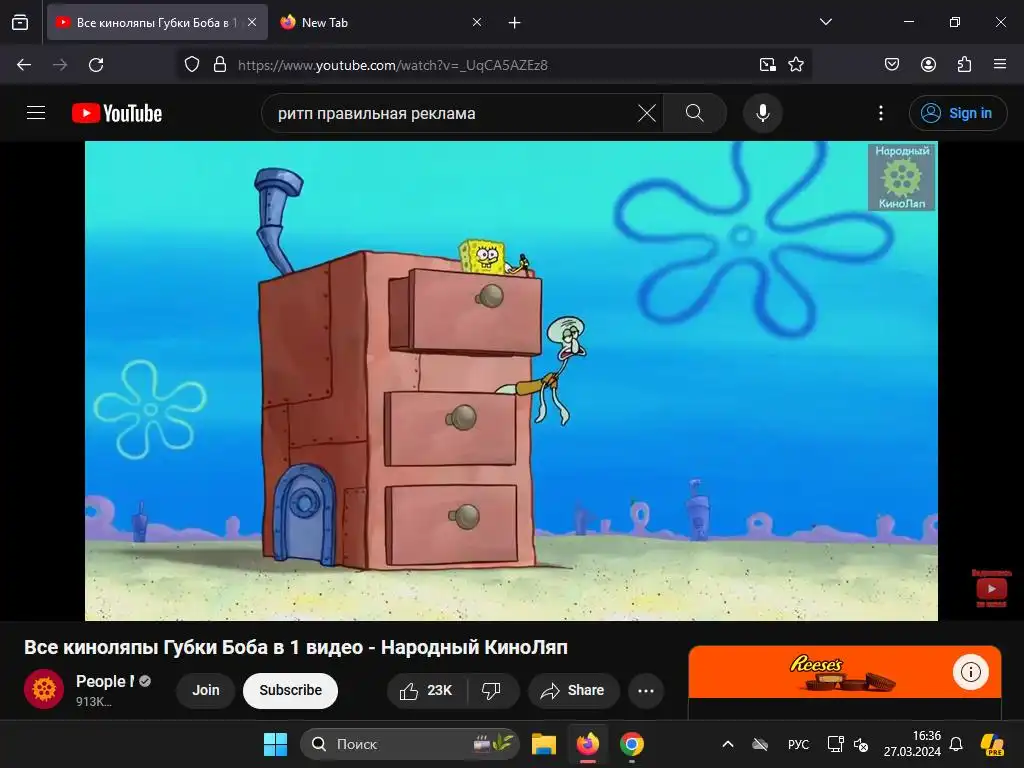Open more actions ellipsis under video
The height and width of the screenshot is (768, 1024).
[x=646, y=690]
